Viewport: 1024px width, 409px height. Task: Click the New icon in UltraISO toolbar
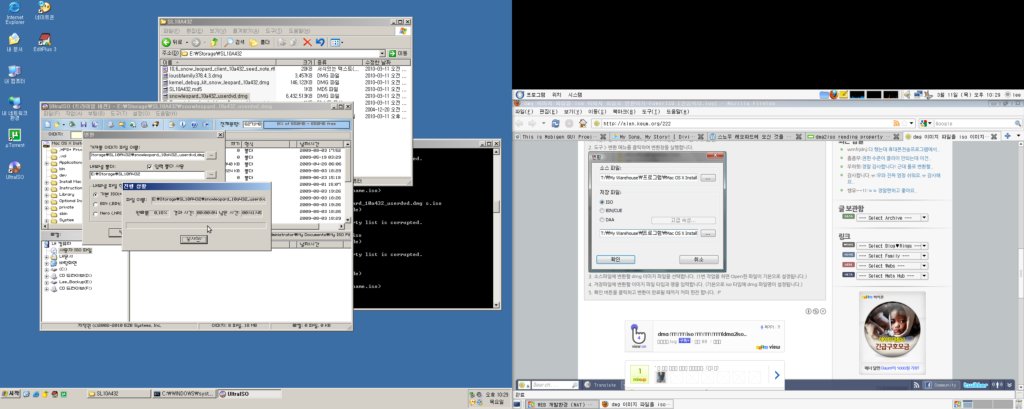click(48, 124)
